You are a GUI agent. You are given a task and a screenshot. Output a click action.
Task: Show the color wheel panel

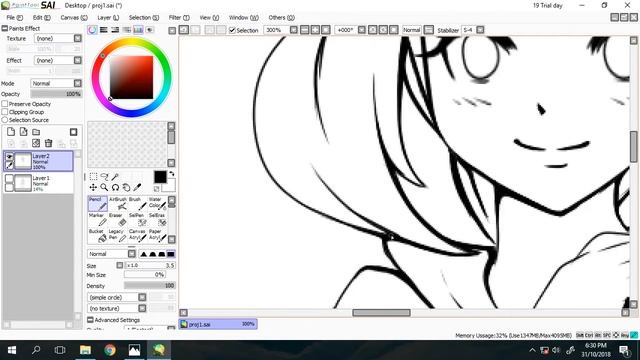click(93, 30)
